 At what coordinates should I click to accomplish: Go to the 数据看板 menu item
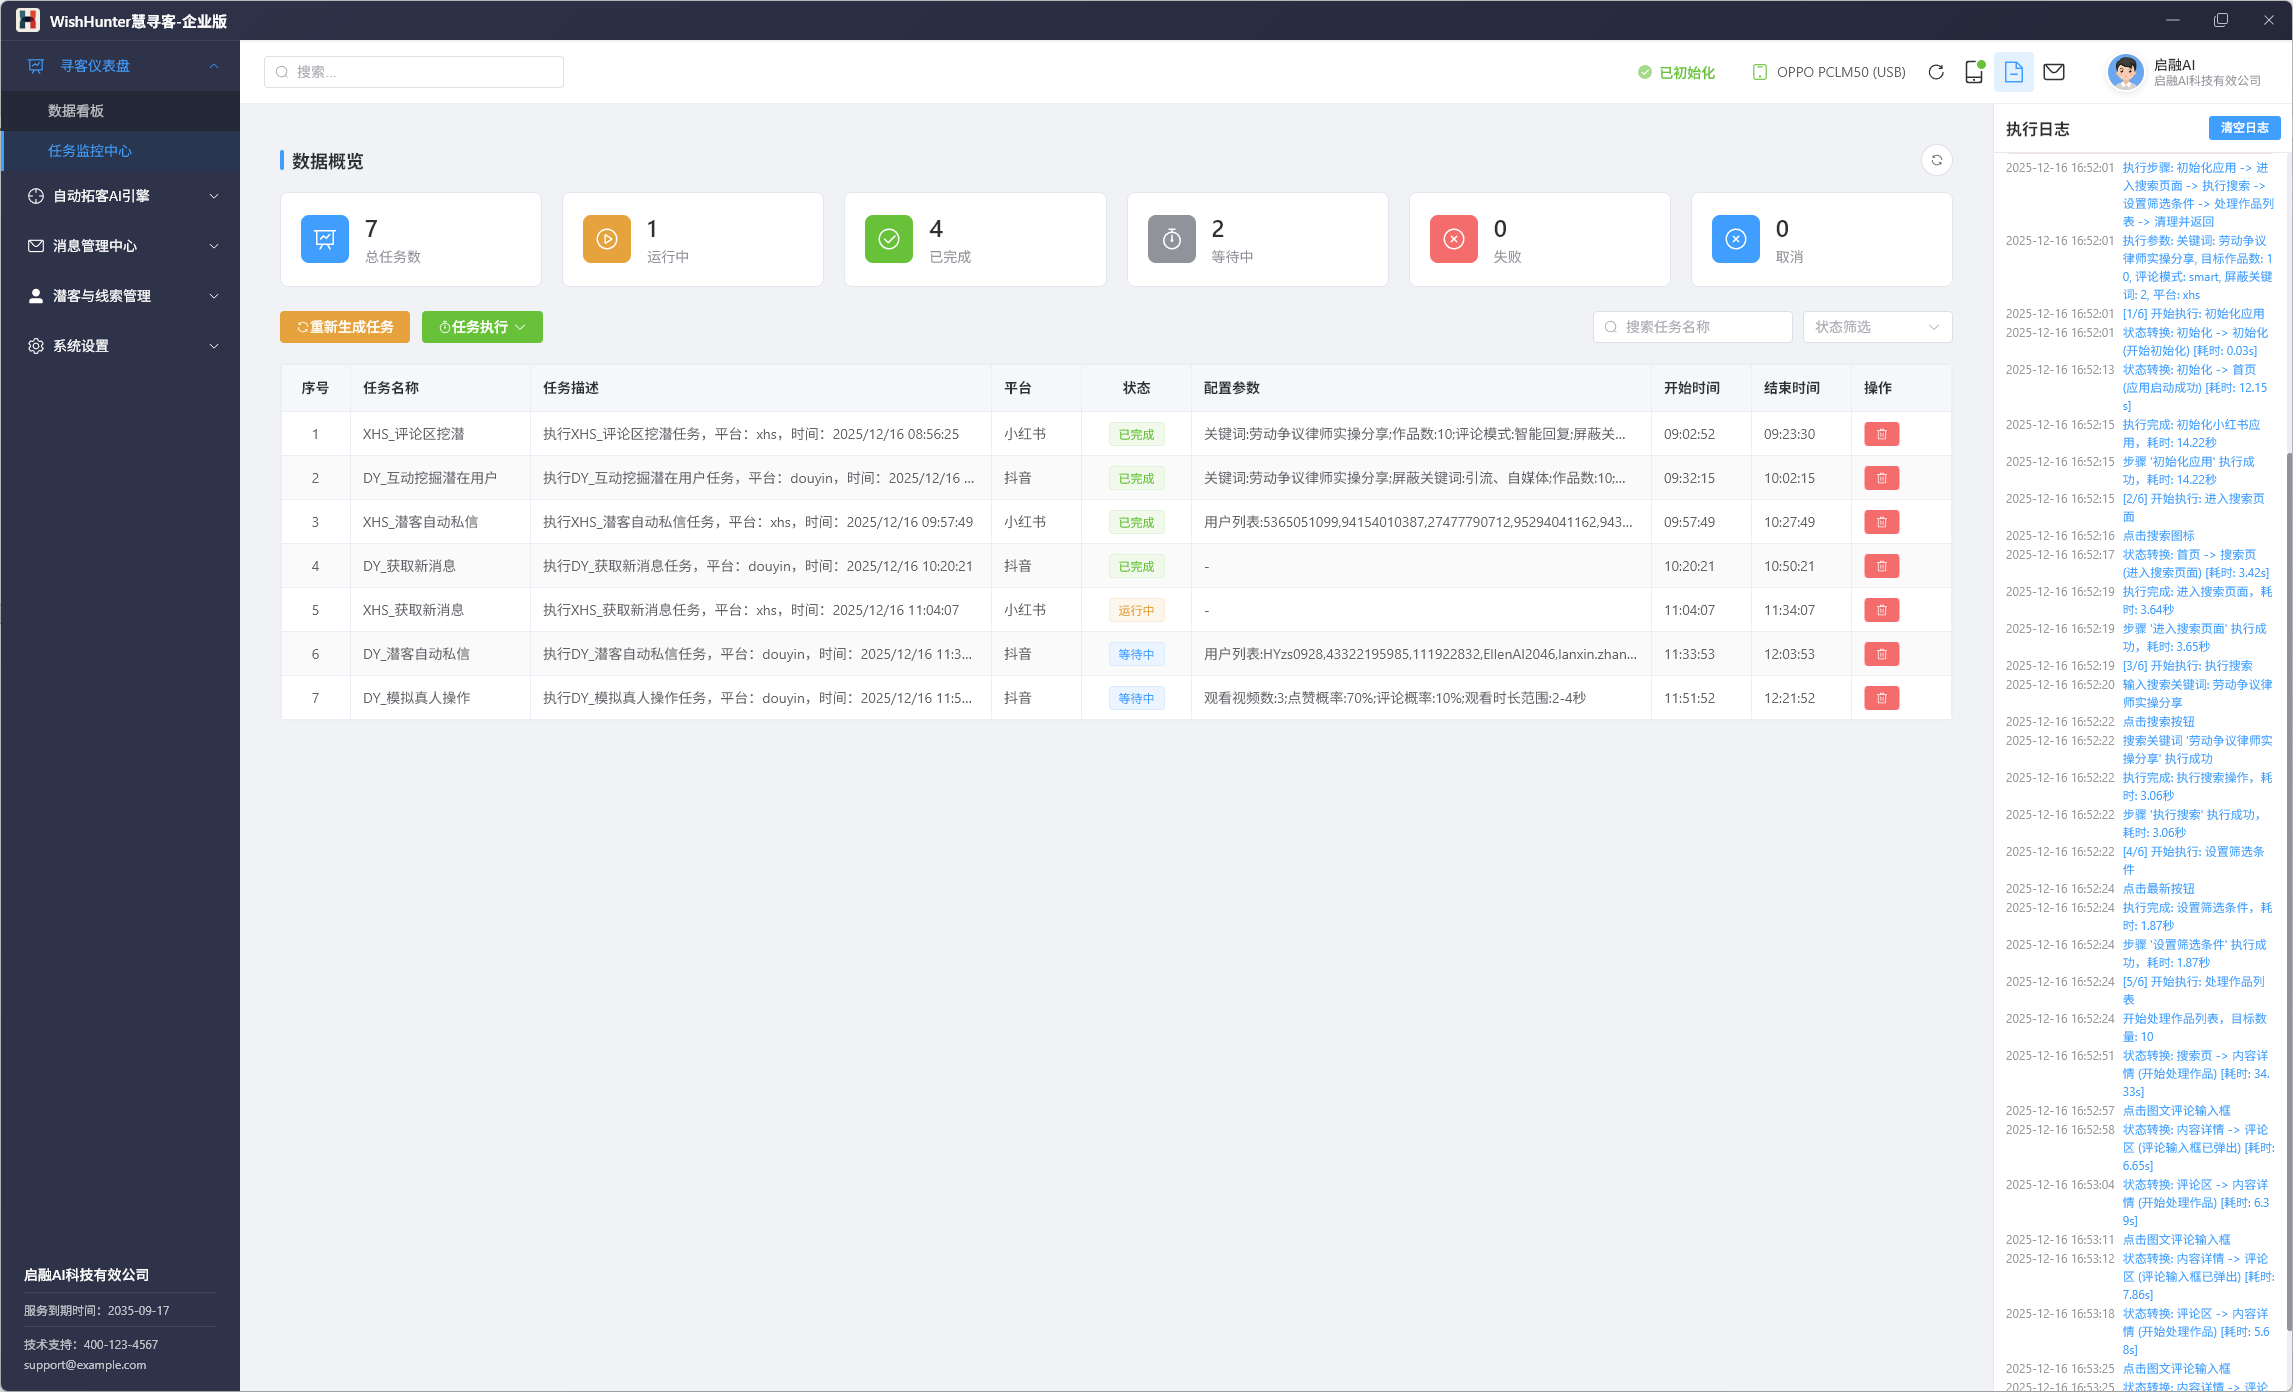pos(76,111)
